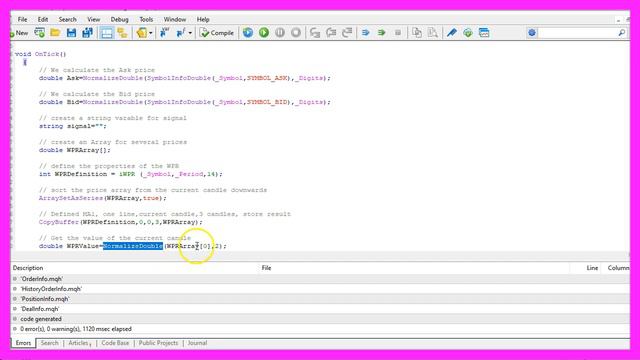Toggle the Navigator panel icon

tap(122, 33)
